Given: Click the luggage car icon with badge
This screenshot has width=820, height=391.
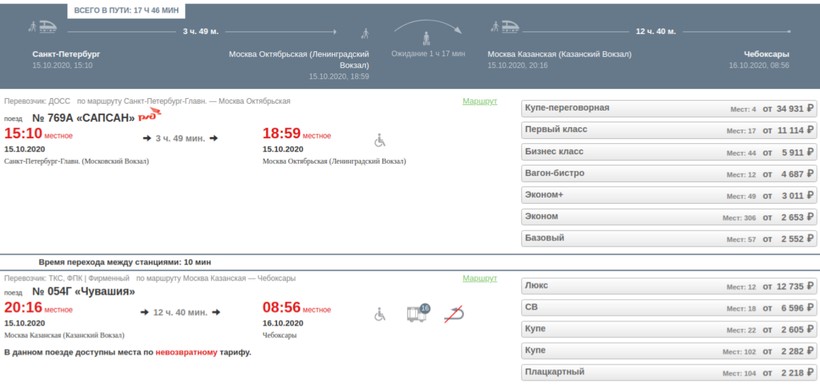Looking at the screenshot, I should tap(418, 313).
